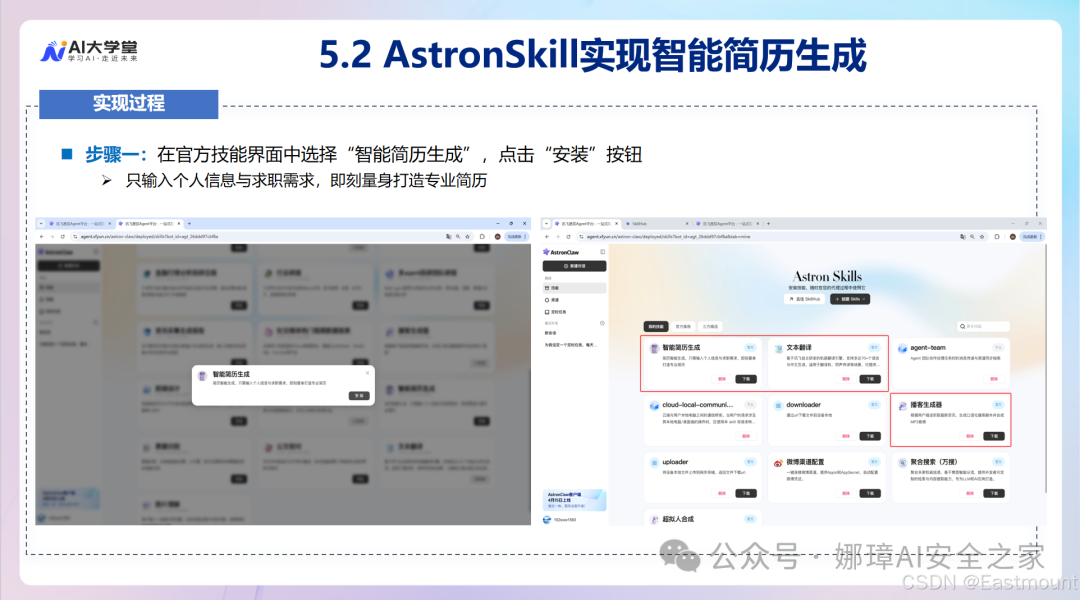Open the history clock icon in right sidebar
Image resolution: width=1080 pixels, height=600 pixels.
tap(602, 323)
